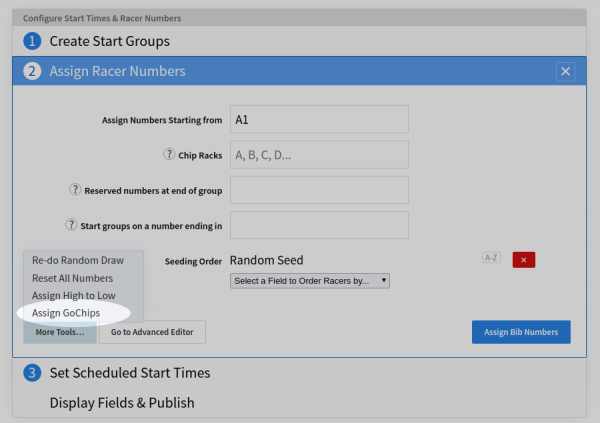Select Assign GoChips menu option
600x423 pixels.
pyautogui.click(x=66, y=313)
